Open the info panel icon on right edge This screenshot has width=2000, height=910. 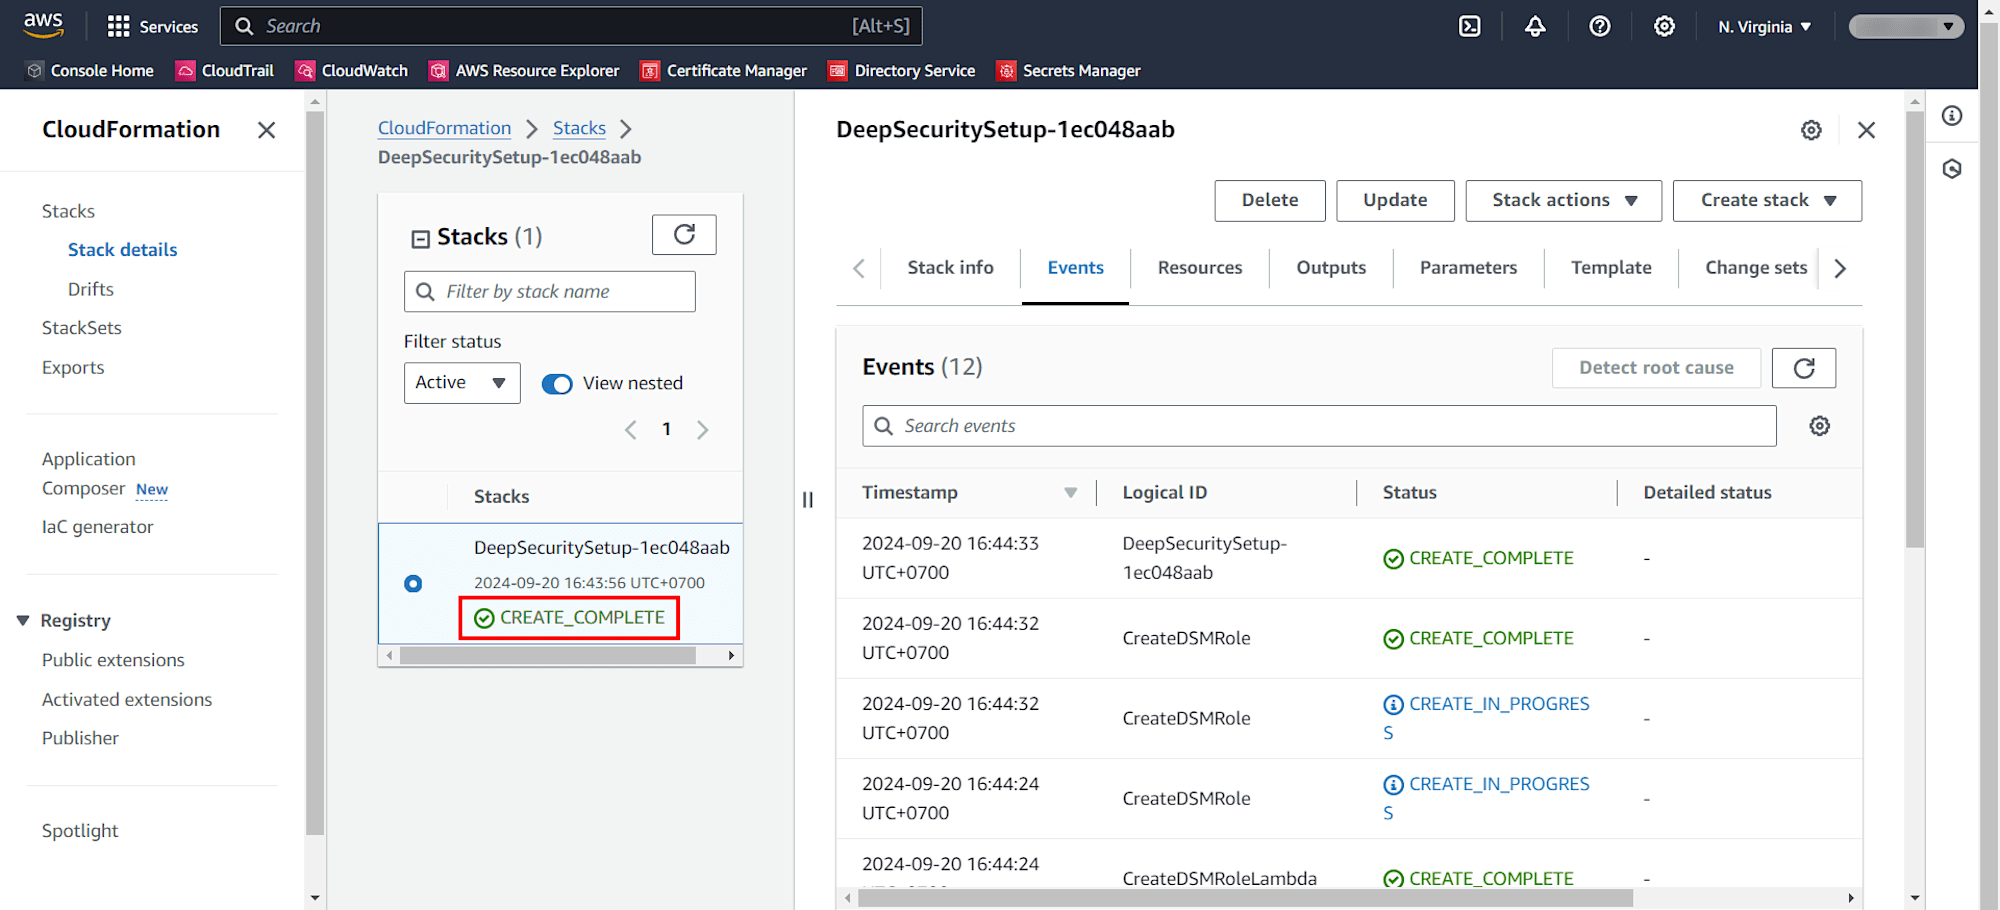click(1952, 116)
